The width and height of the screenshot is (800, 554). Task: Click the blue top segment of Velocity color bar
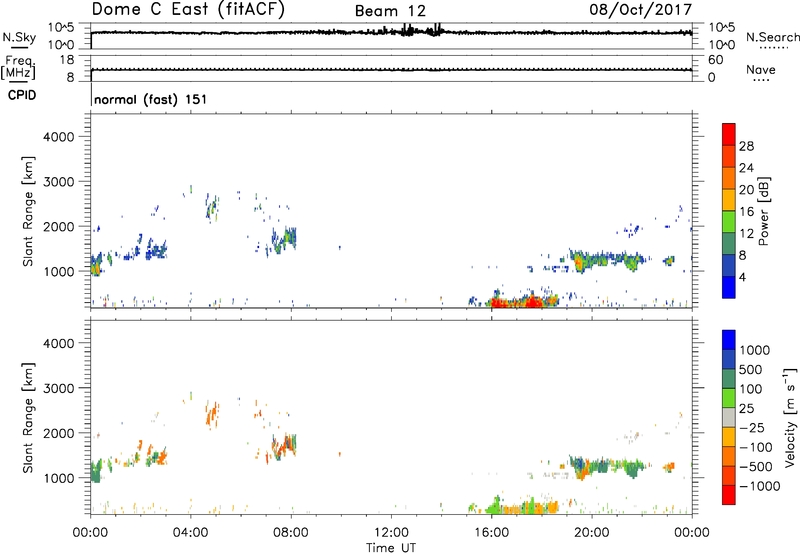729,340
